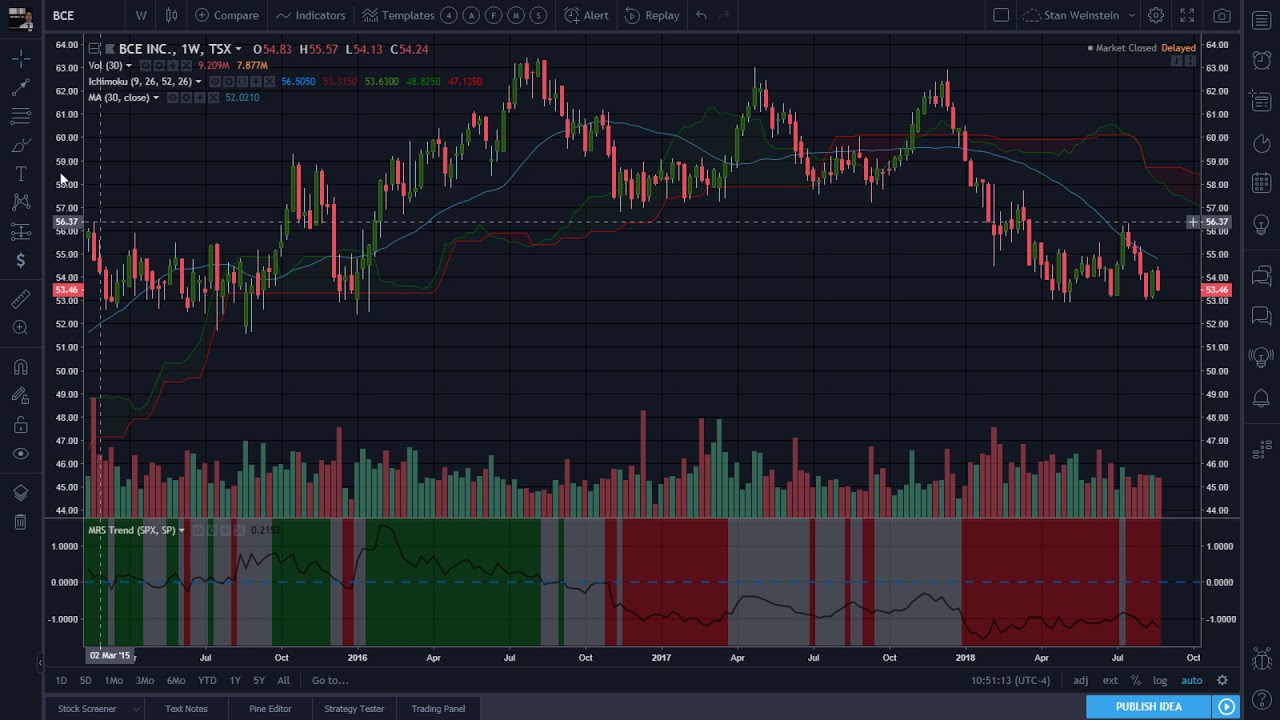Open the calendar panel in right sidebar
This screenshot has width=1280, height=720.
pyautogui.click(x=1262, y=183)
